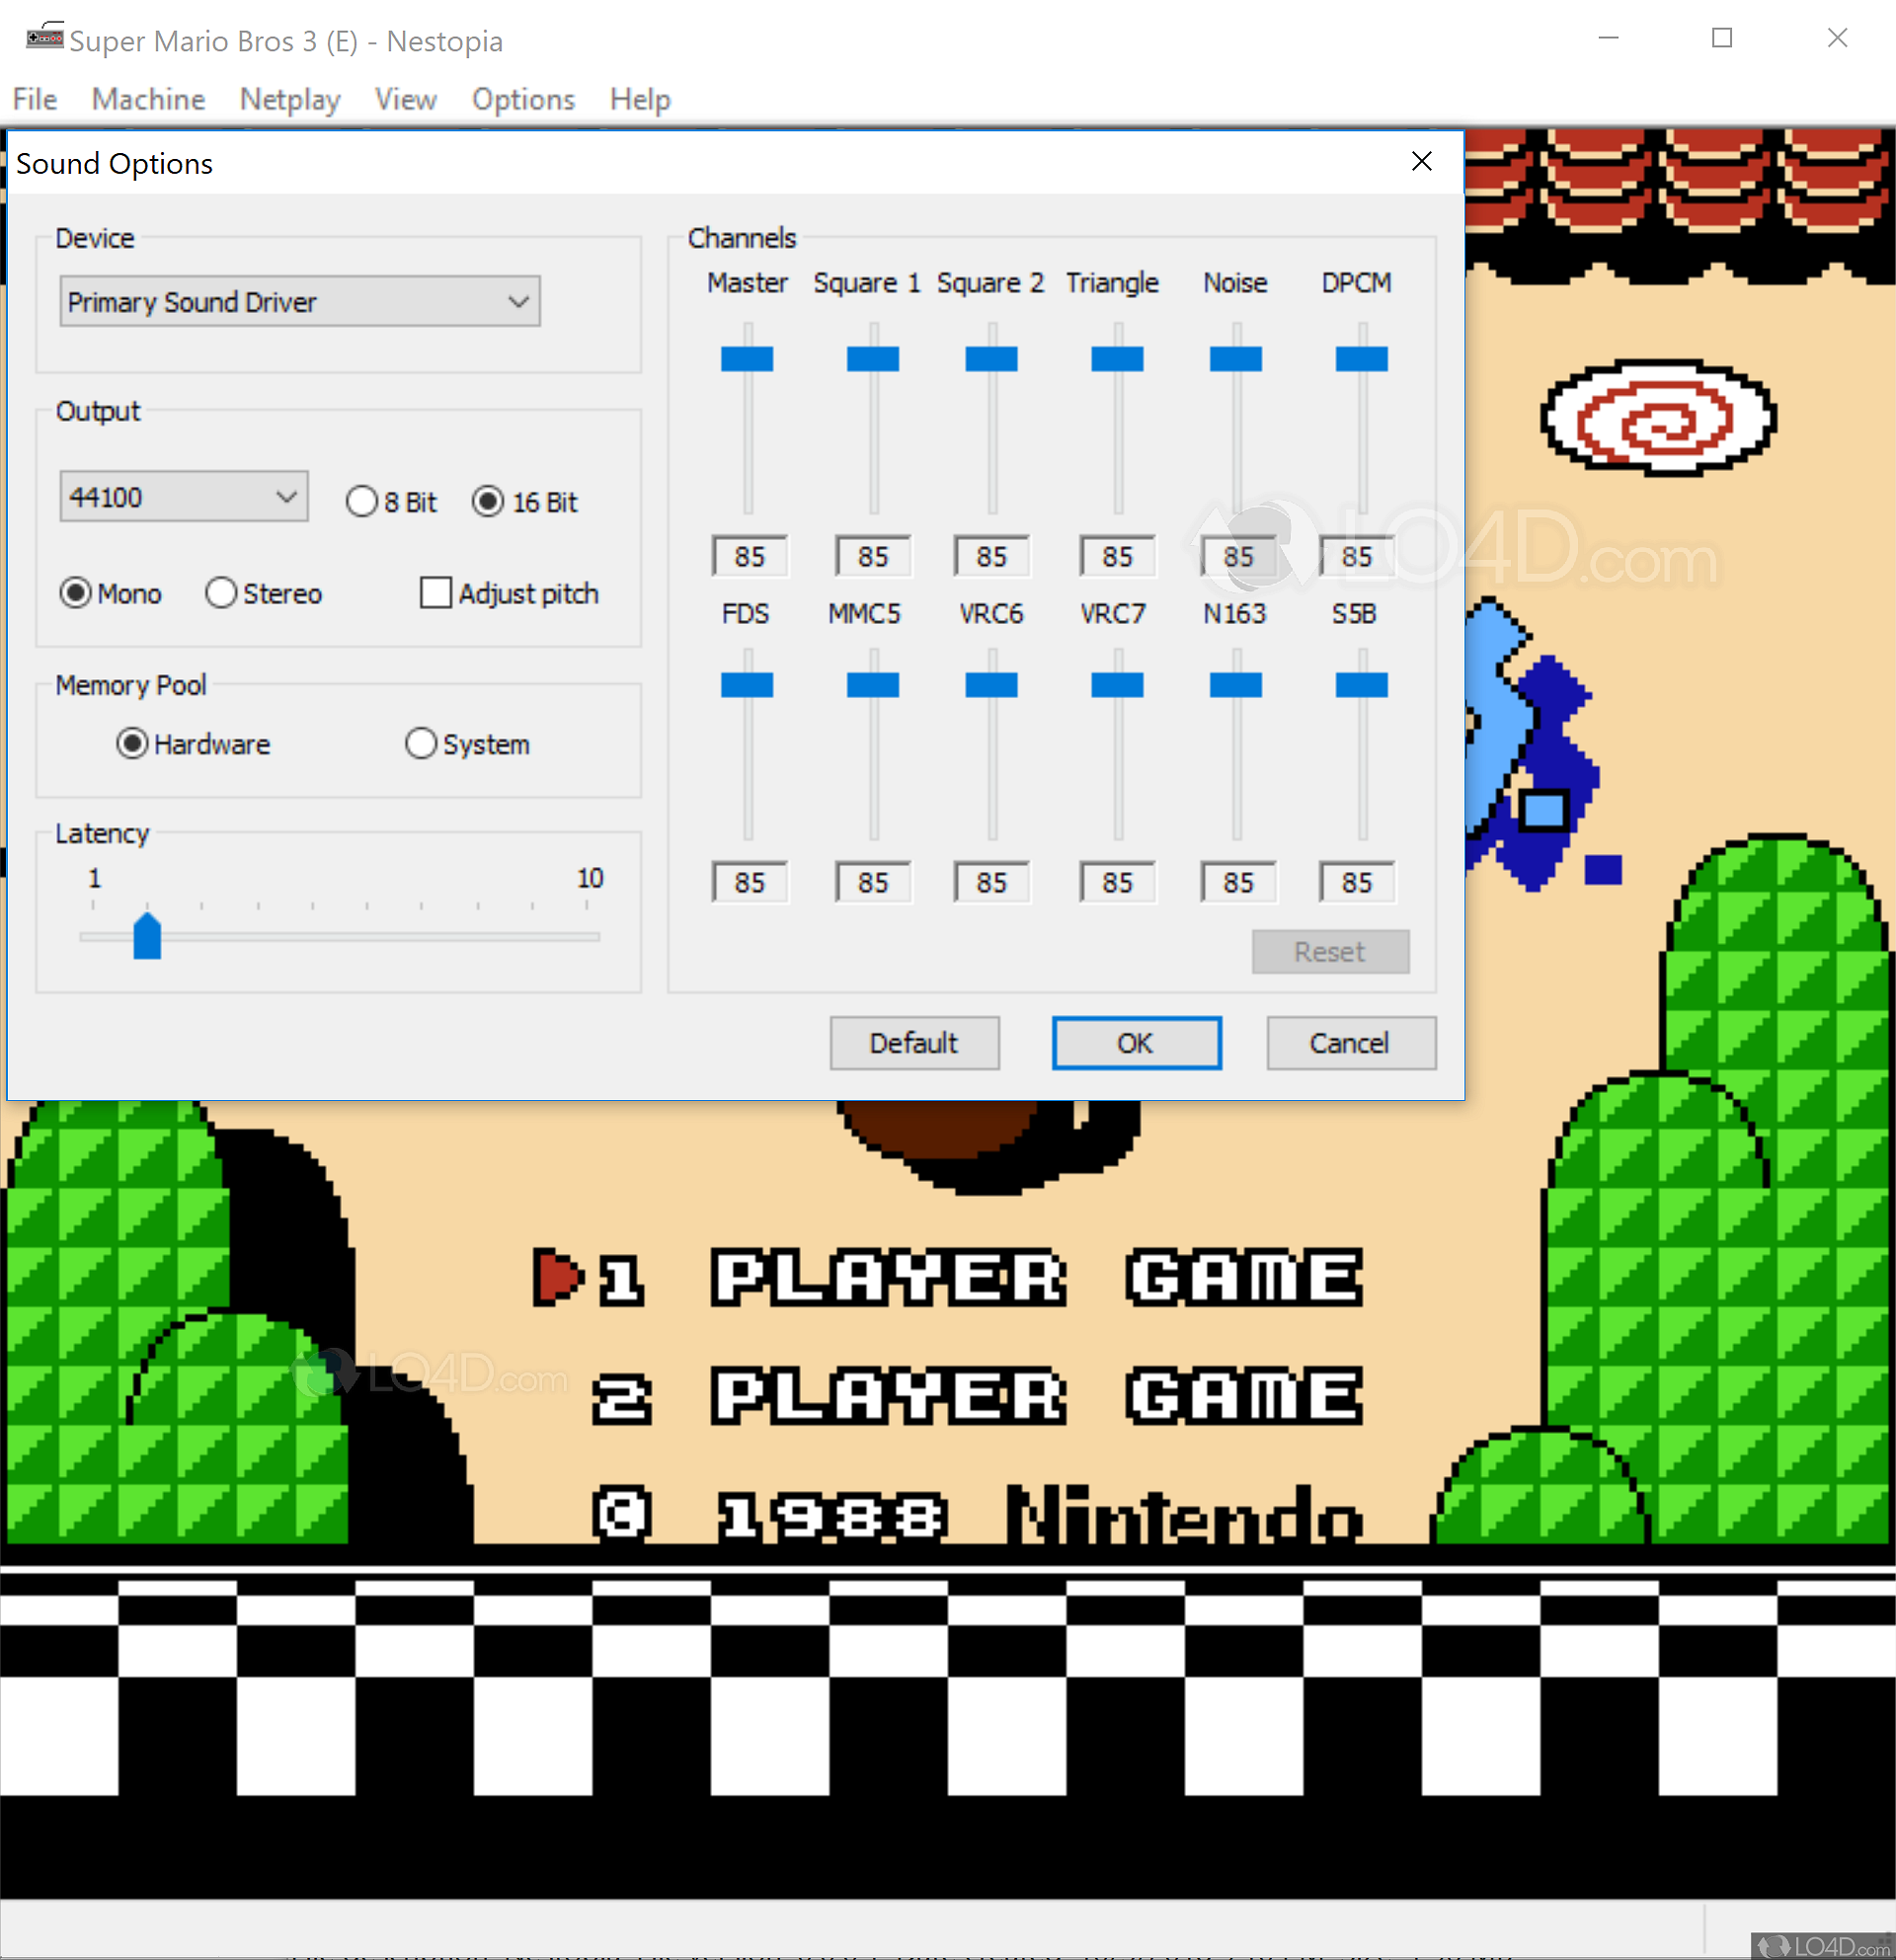Image resolution: width=1896 pixels, height=1960 pixels.
Task: Expand the Primary Sound Driver device dropdown
Action: point(300,301)
